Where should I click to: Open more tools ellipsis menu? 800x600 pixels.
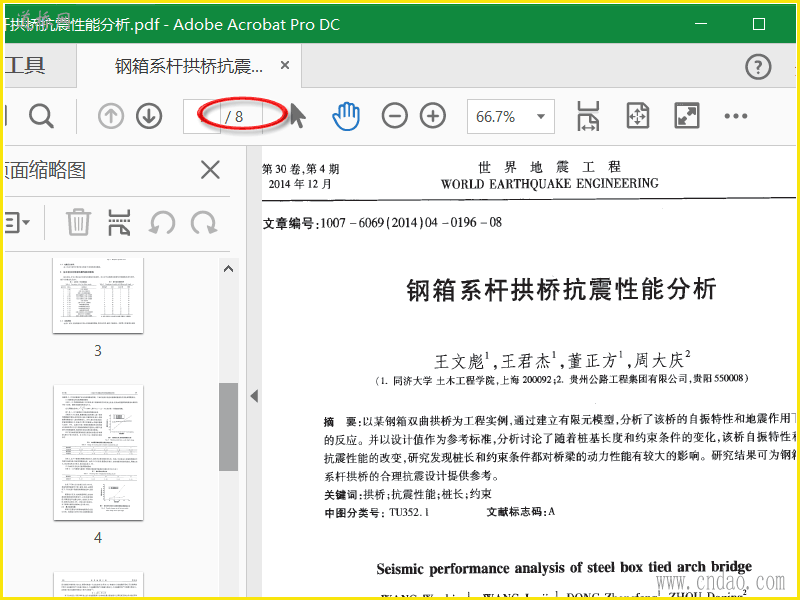[736, 116]
